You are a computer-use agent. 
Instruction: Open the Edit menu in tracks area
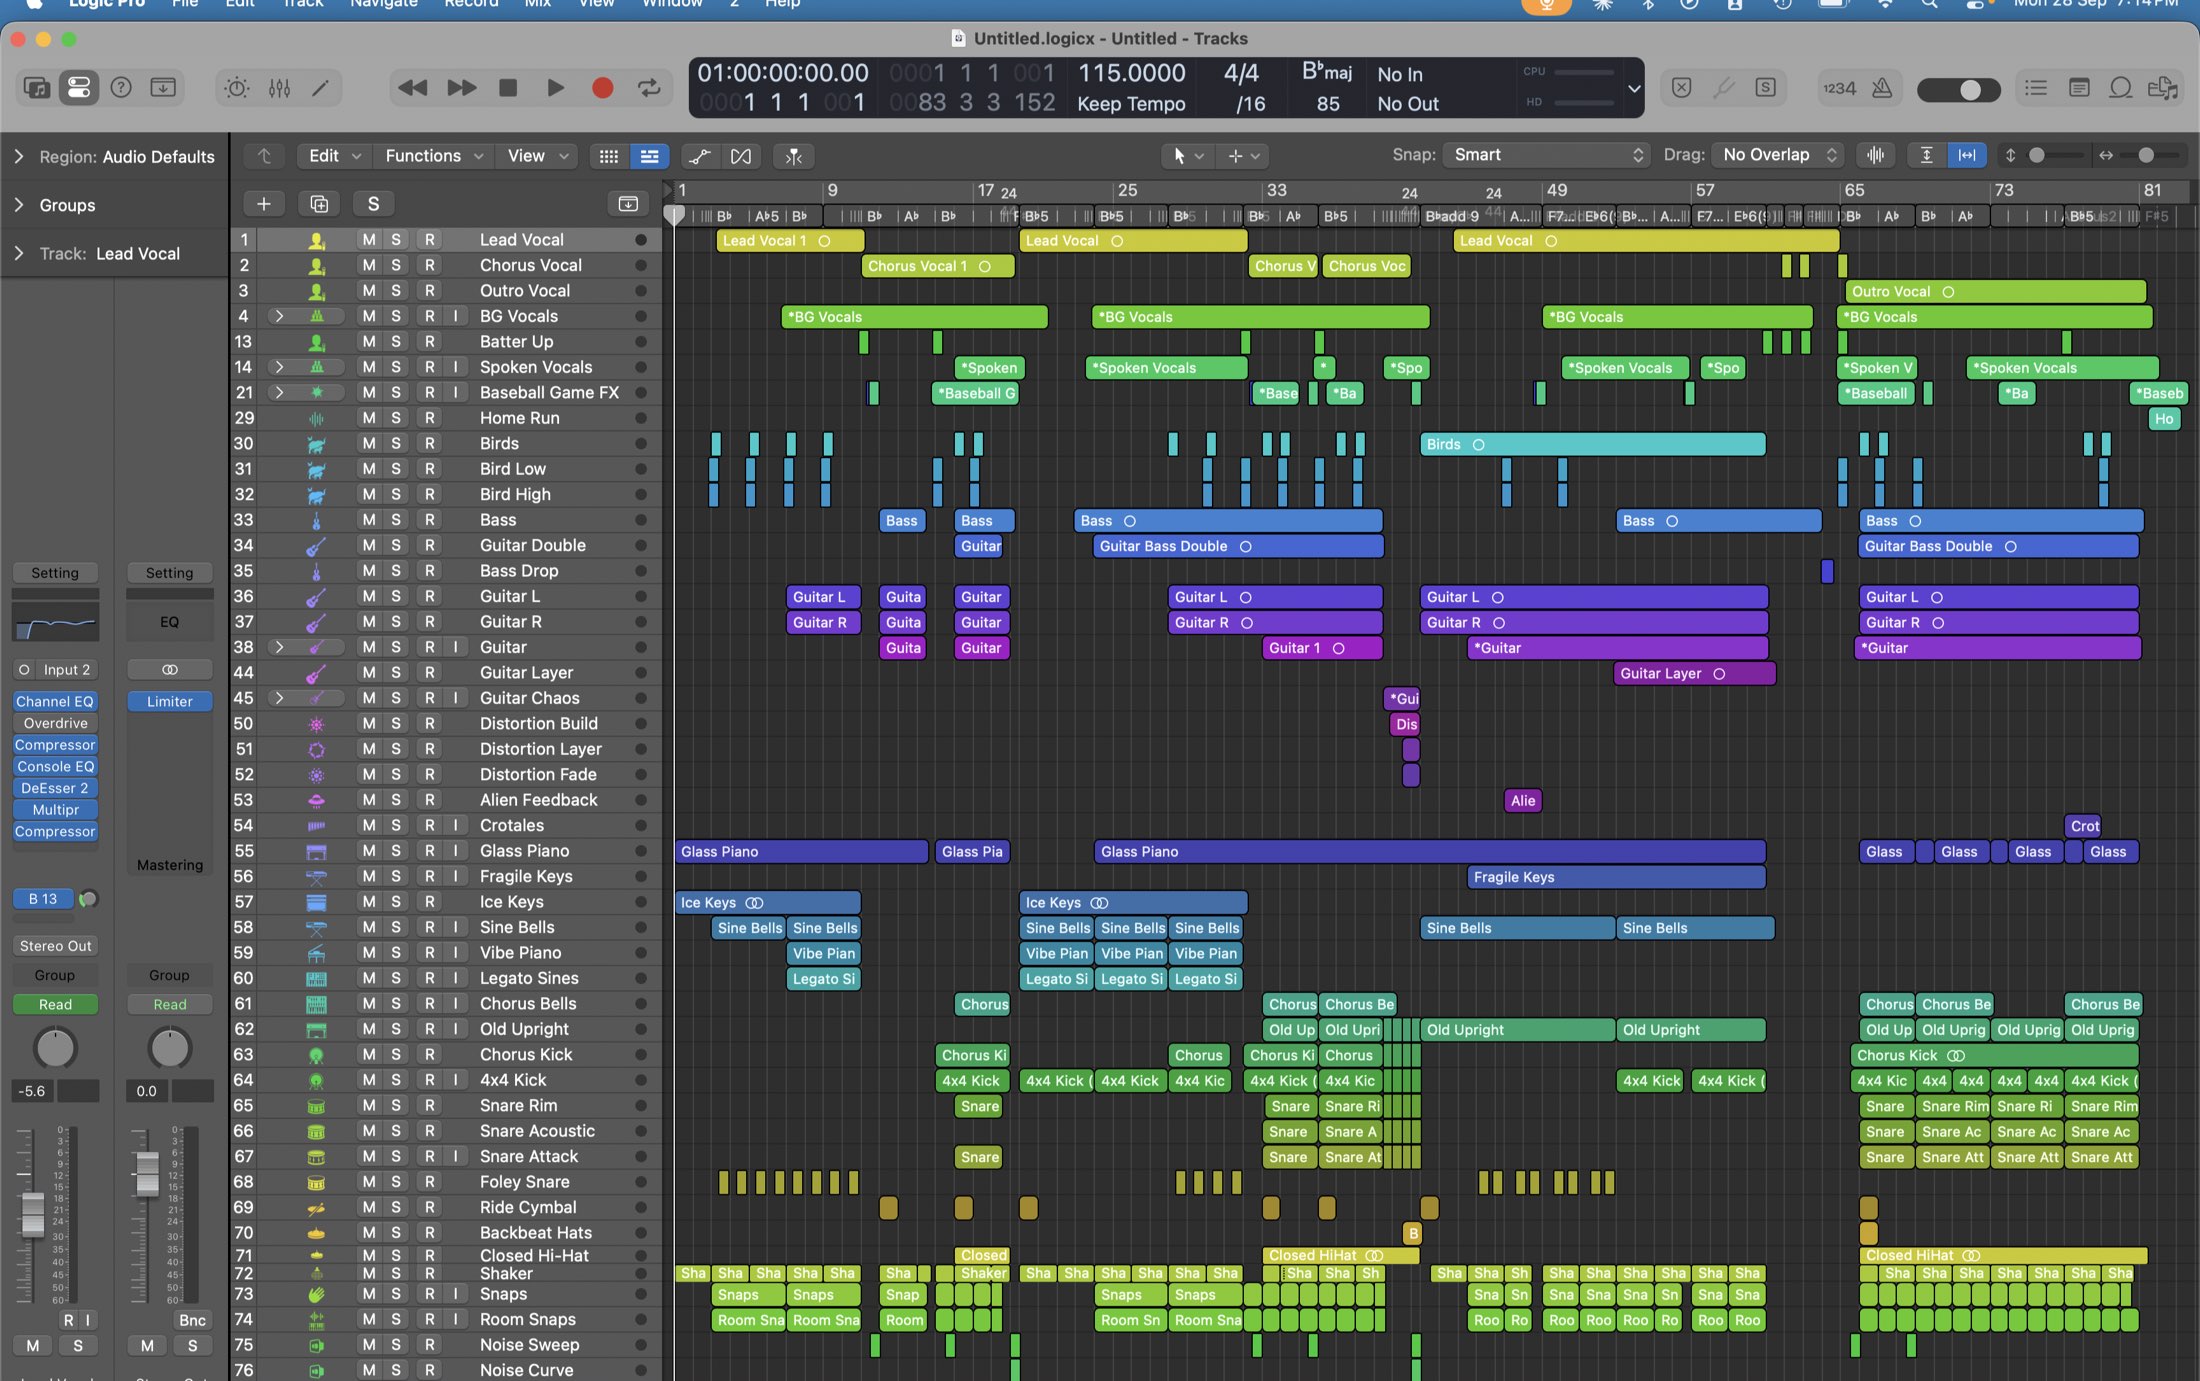point(334,156)
